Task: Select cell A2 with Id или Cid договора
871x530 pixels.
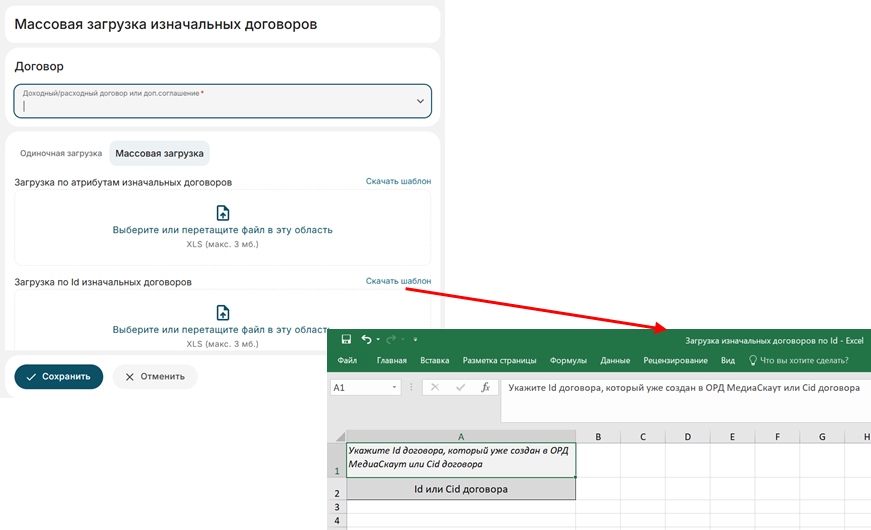Action: coord(460,489)
